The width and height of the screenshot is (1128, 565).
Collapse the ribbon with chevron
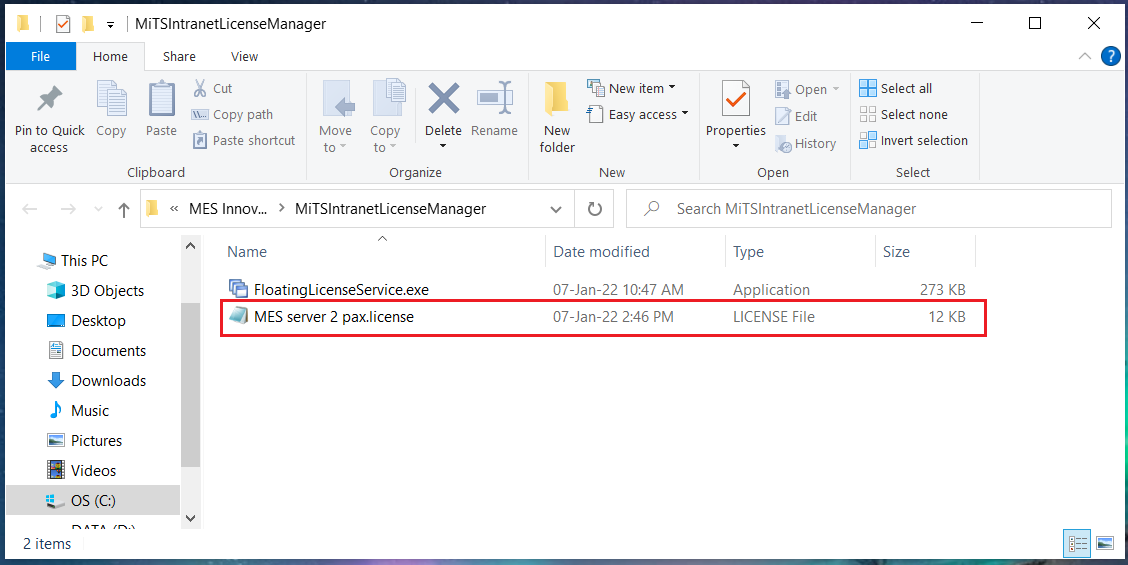1084,57
